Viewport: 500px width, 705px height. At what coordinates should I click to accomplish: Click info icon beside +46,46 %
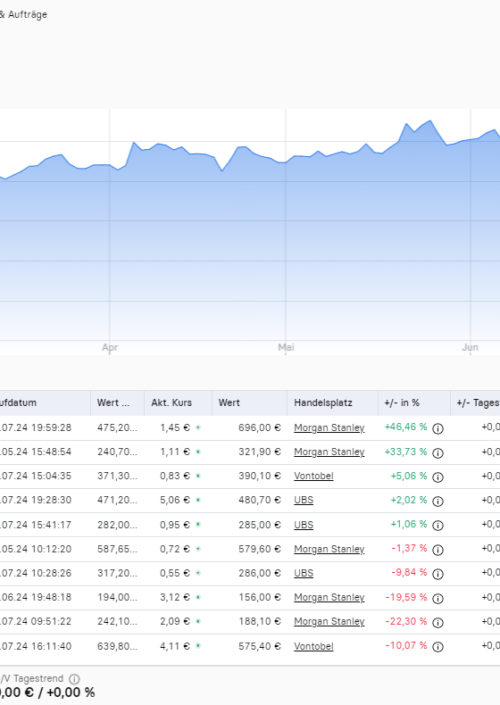(438, 428)
